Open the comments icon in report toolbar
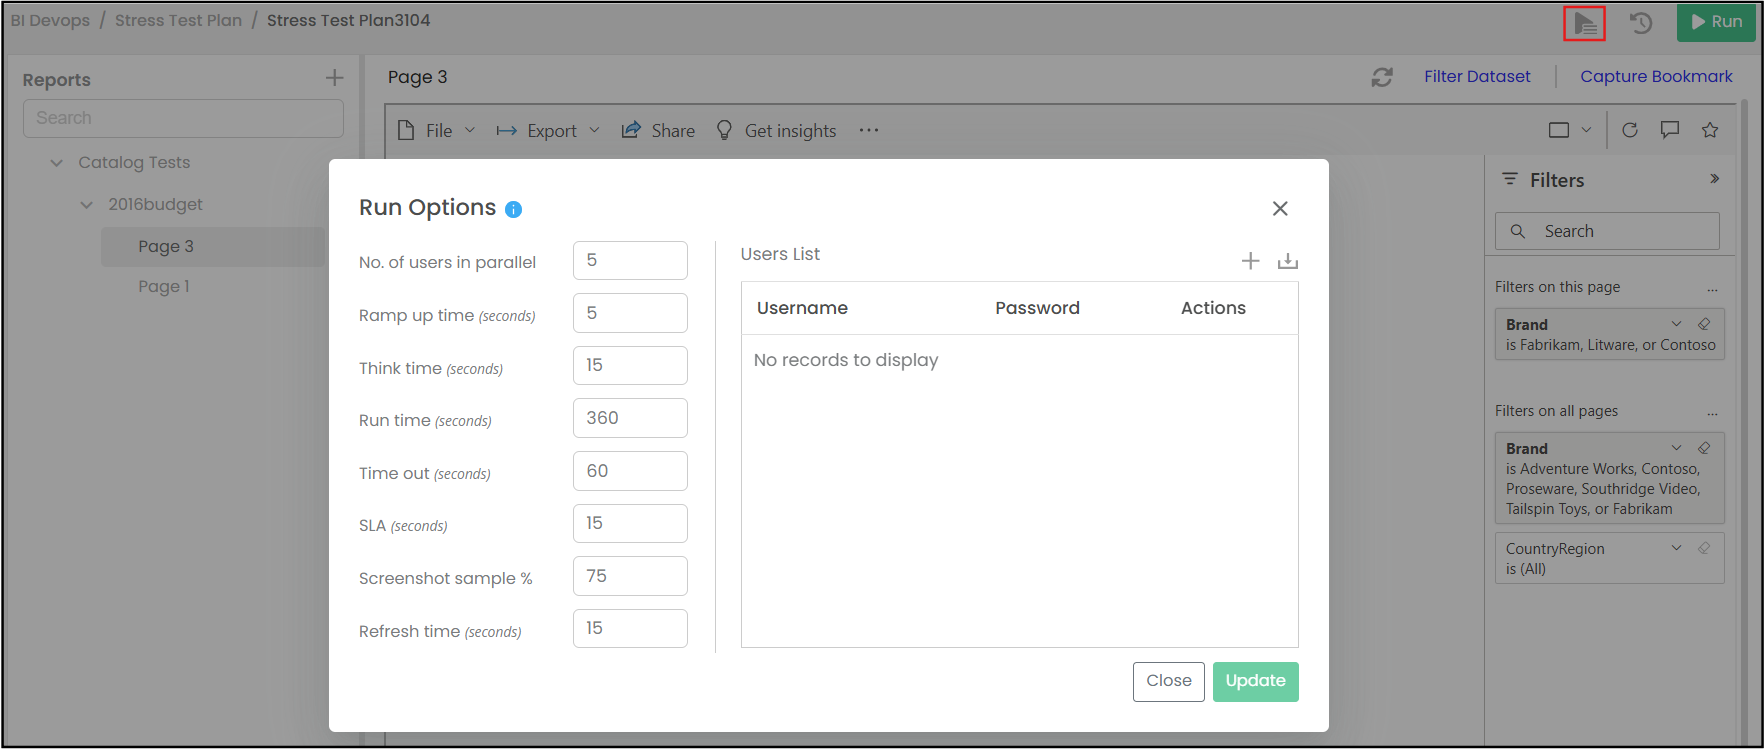The height and width of the screenshot is (749, 1764). click(x=1669, y=130)
